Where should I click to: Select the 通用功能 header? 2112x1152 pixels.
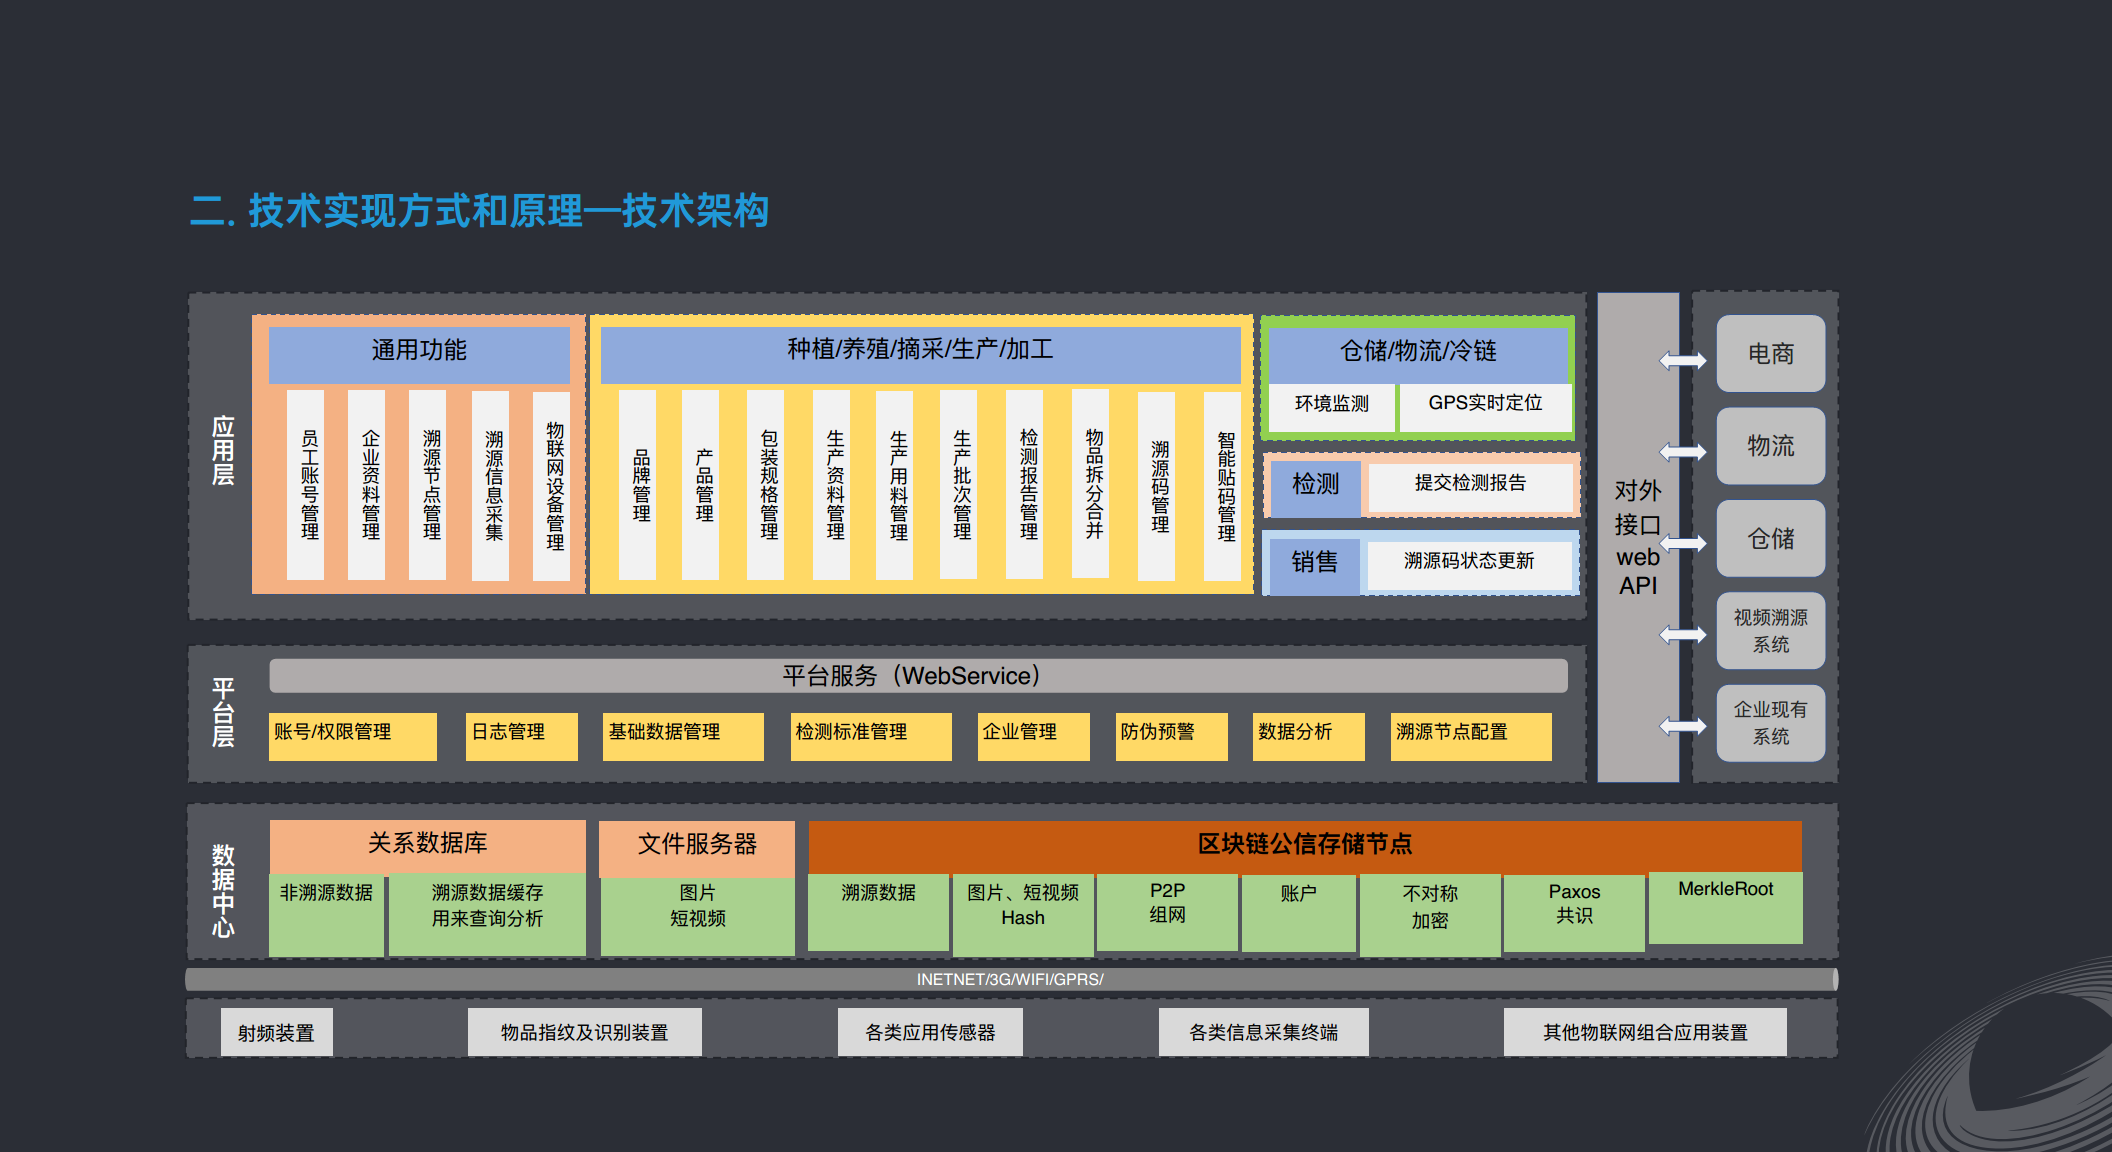tap(419, 353)
